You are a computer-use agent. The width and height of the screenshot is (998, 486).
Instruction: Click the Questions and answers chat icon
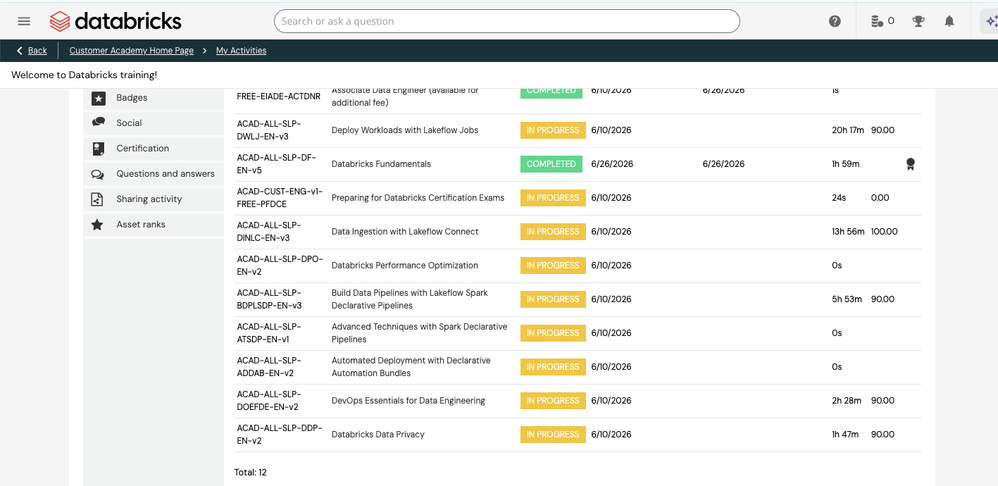pos(98,174)
